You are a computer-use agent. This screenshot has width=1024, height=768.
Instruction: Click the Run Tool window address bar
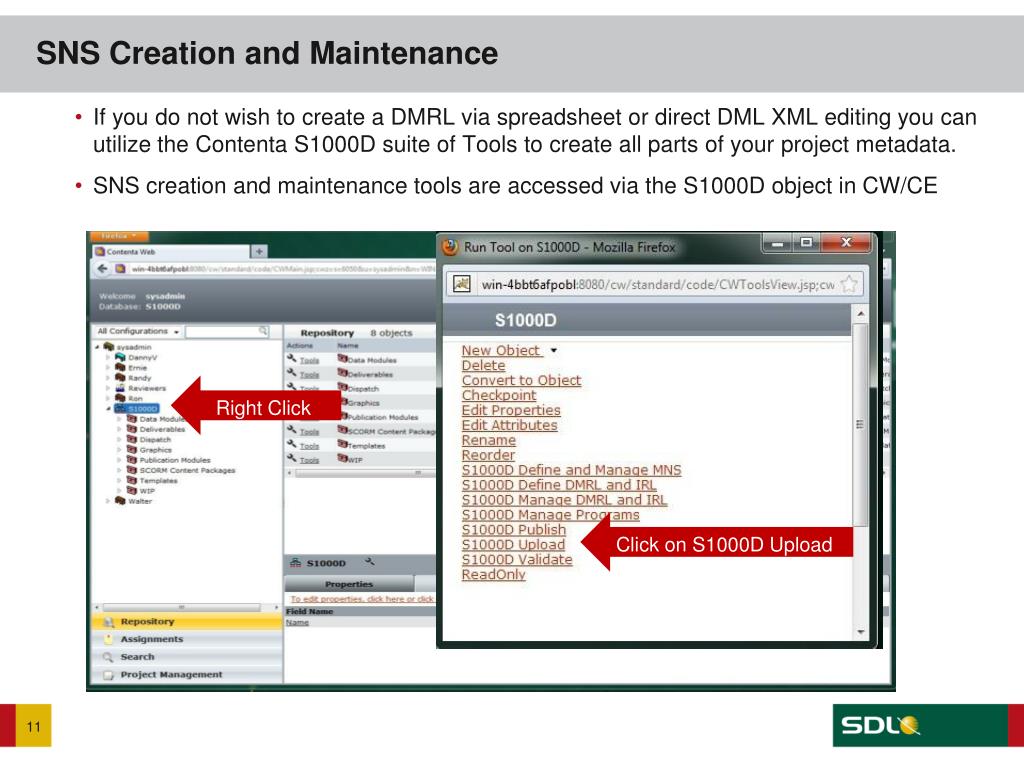coord(655,284)
